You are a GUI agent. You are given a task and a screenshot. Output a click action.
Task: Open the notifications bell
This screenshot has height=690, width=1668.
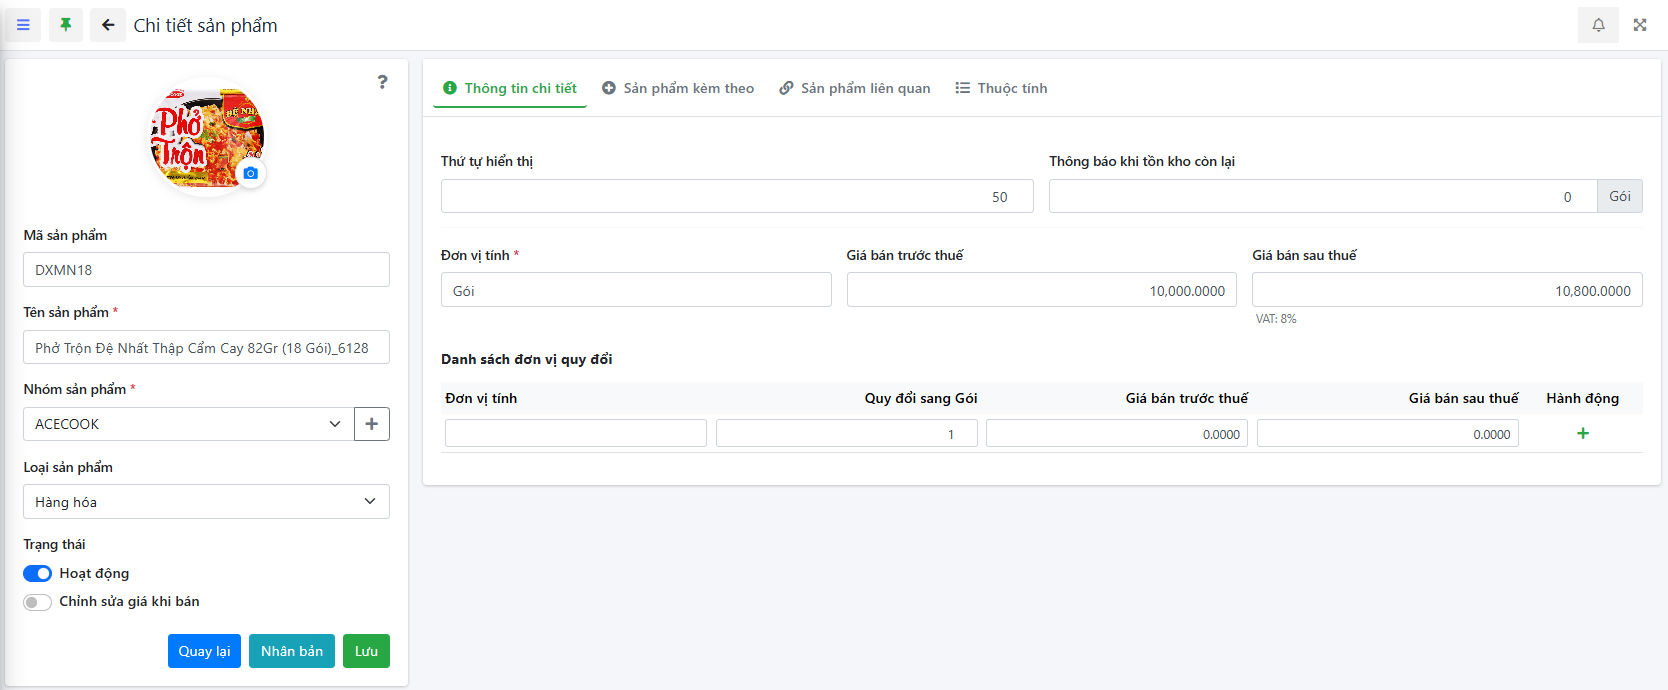click(x=1598, y=25)
